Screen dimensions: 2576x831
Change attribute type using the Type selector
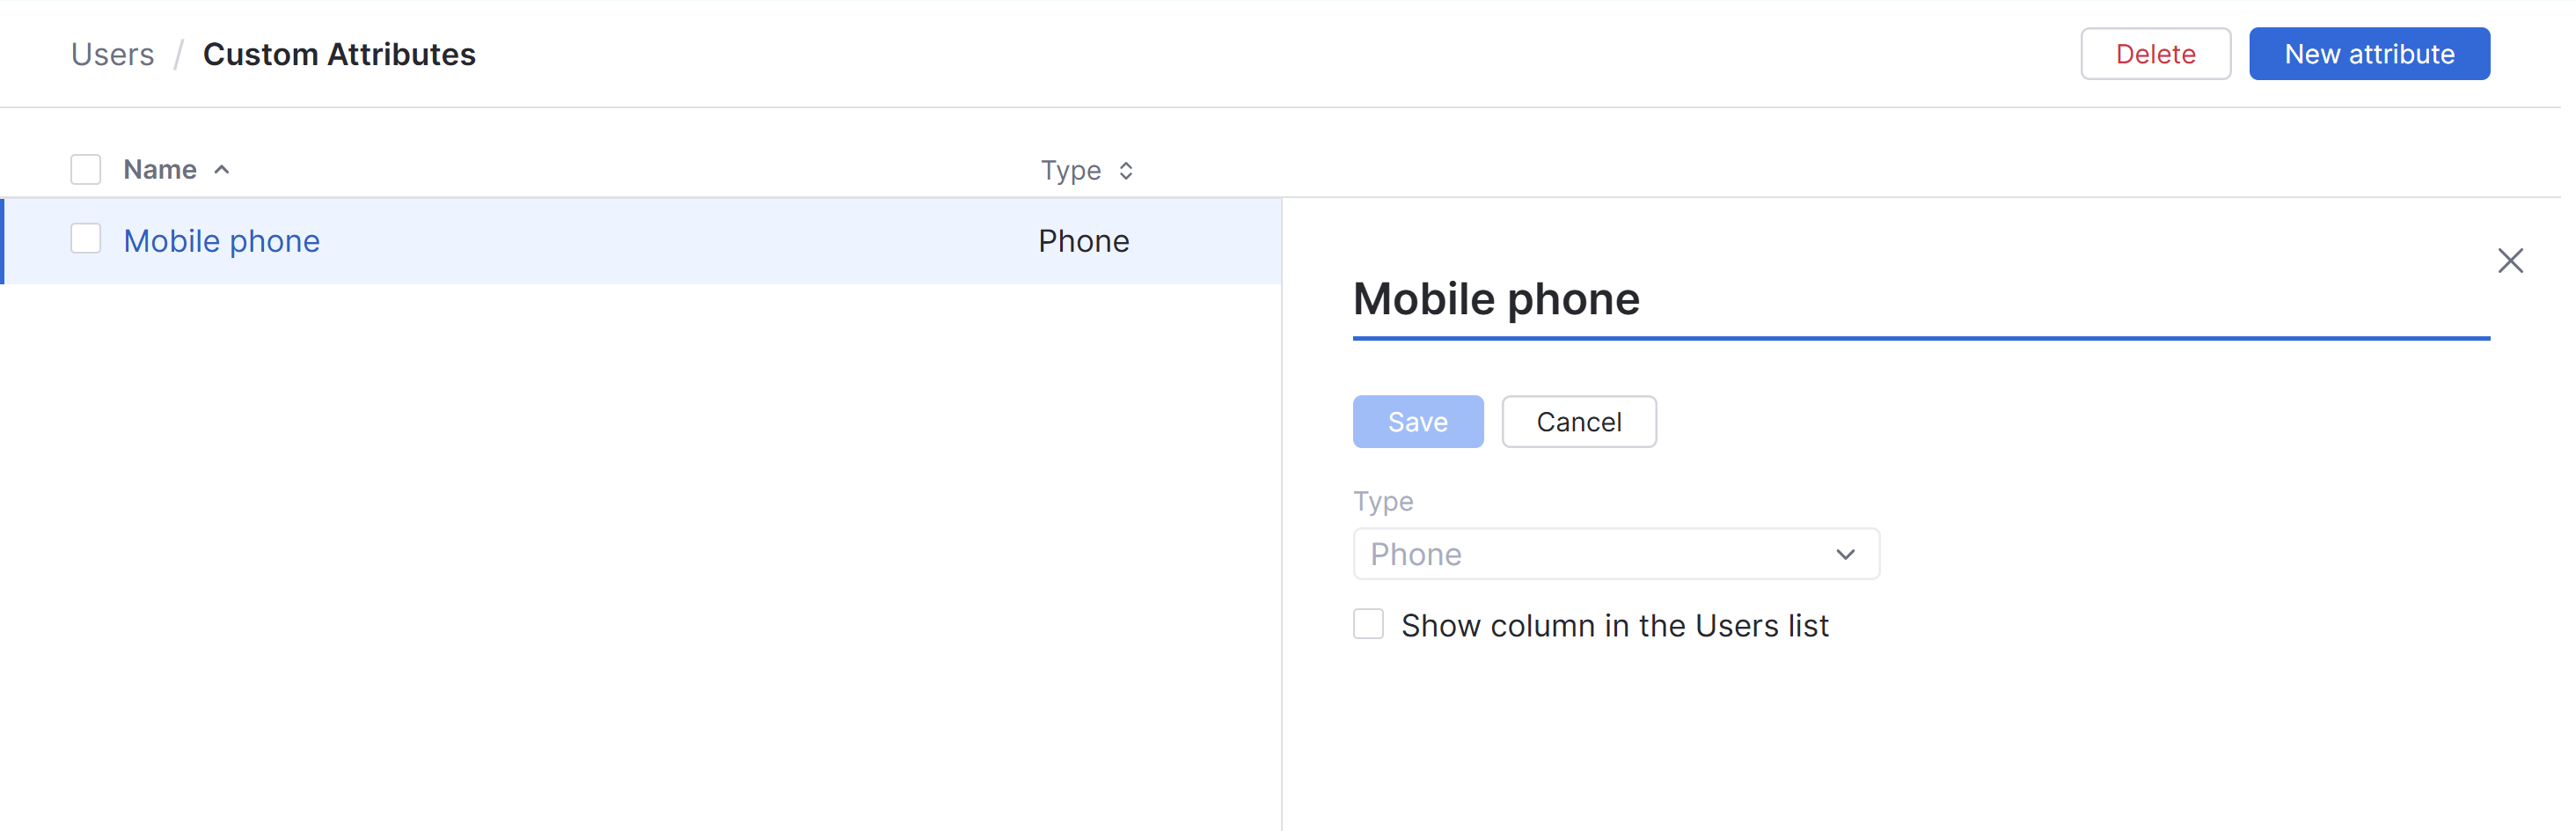pos(1616,553)
